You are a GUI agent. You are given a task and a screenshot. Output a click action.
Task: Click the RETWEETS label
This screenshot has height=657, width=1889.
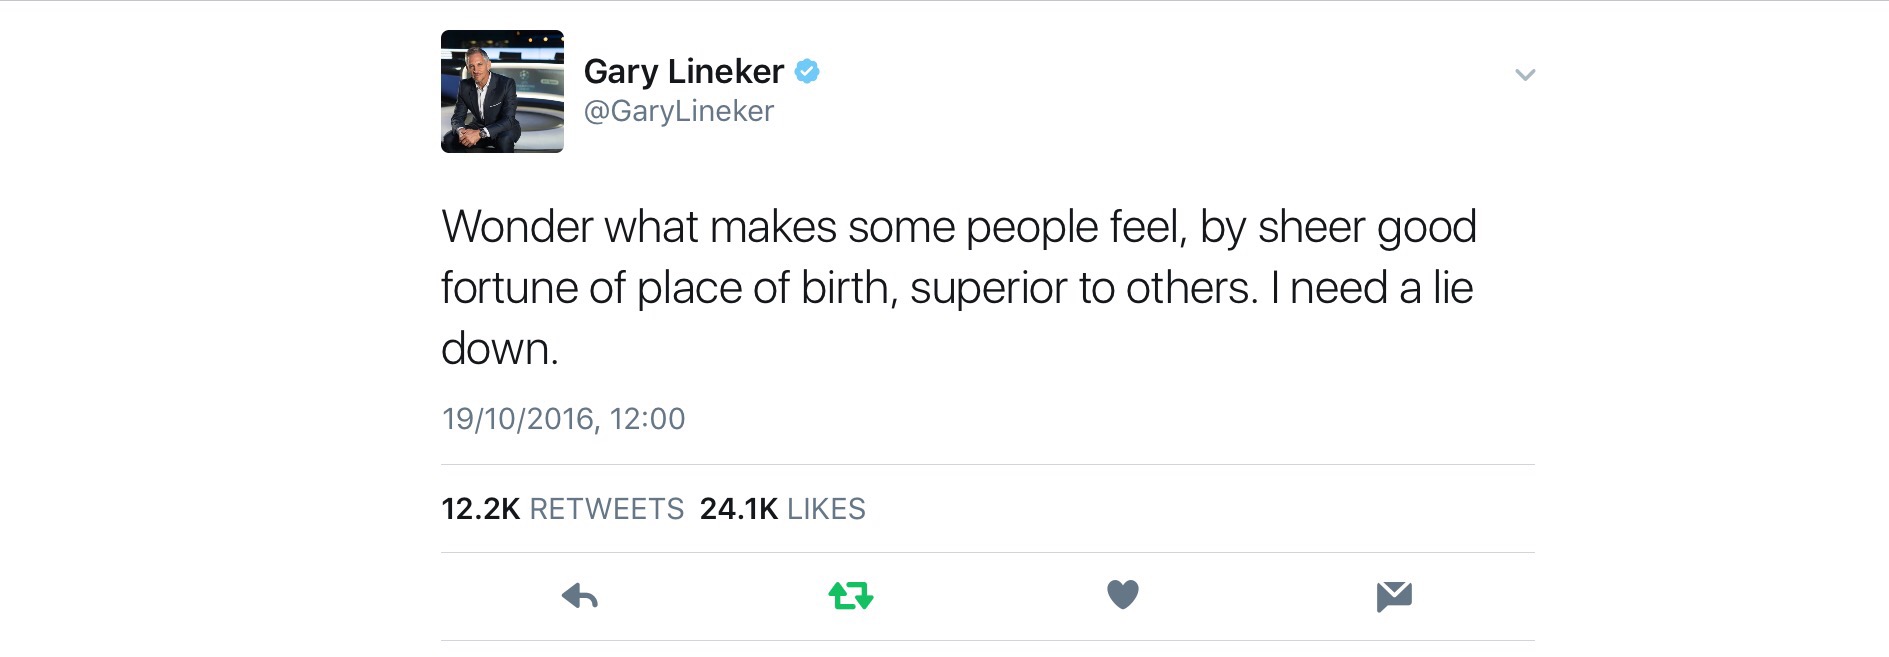coord(607,509)
